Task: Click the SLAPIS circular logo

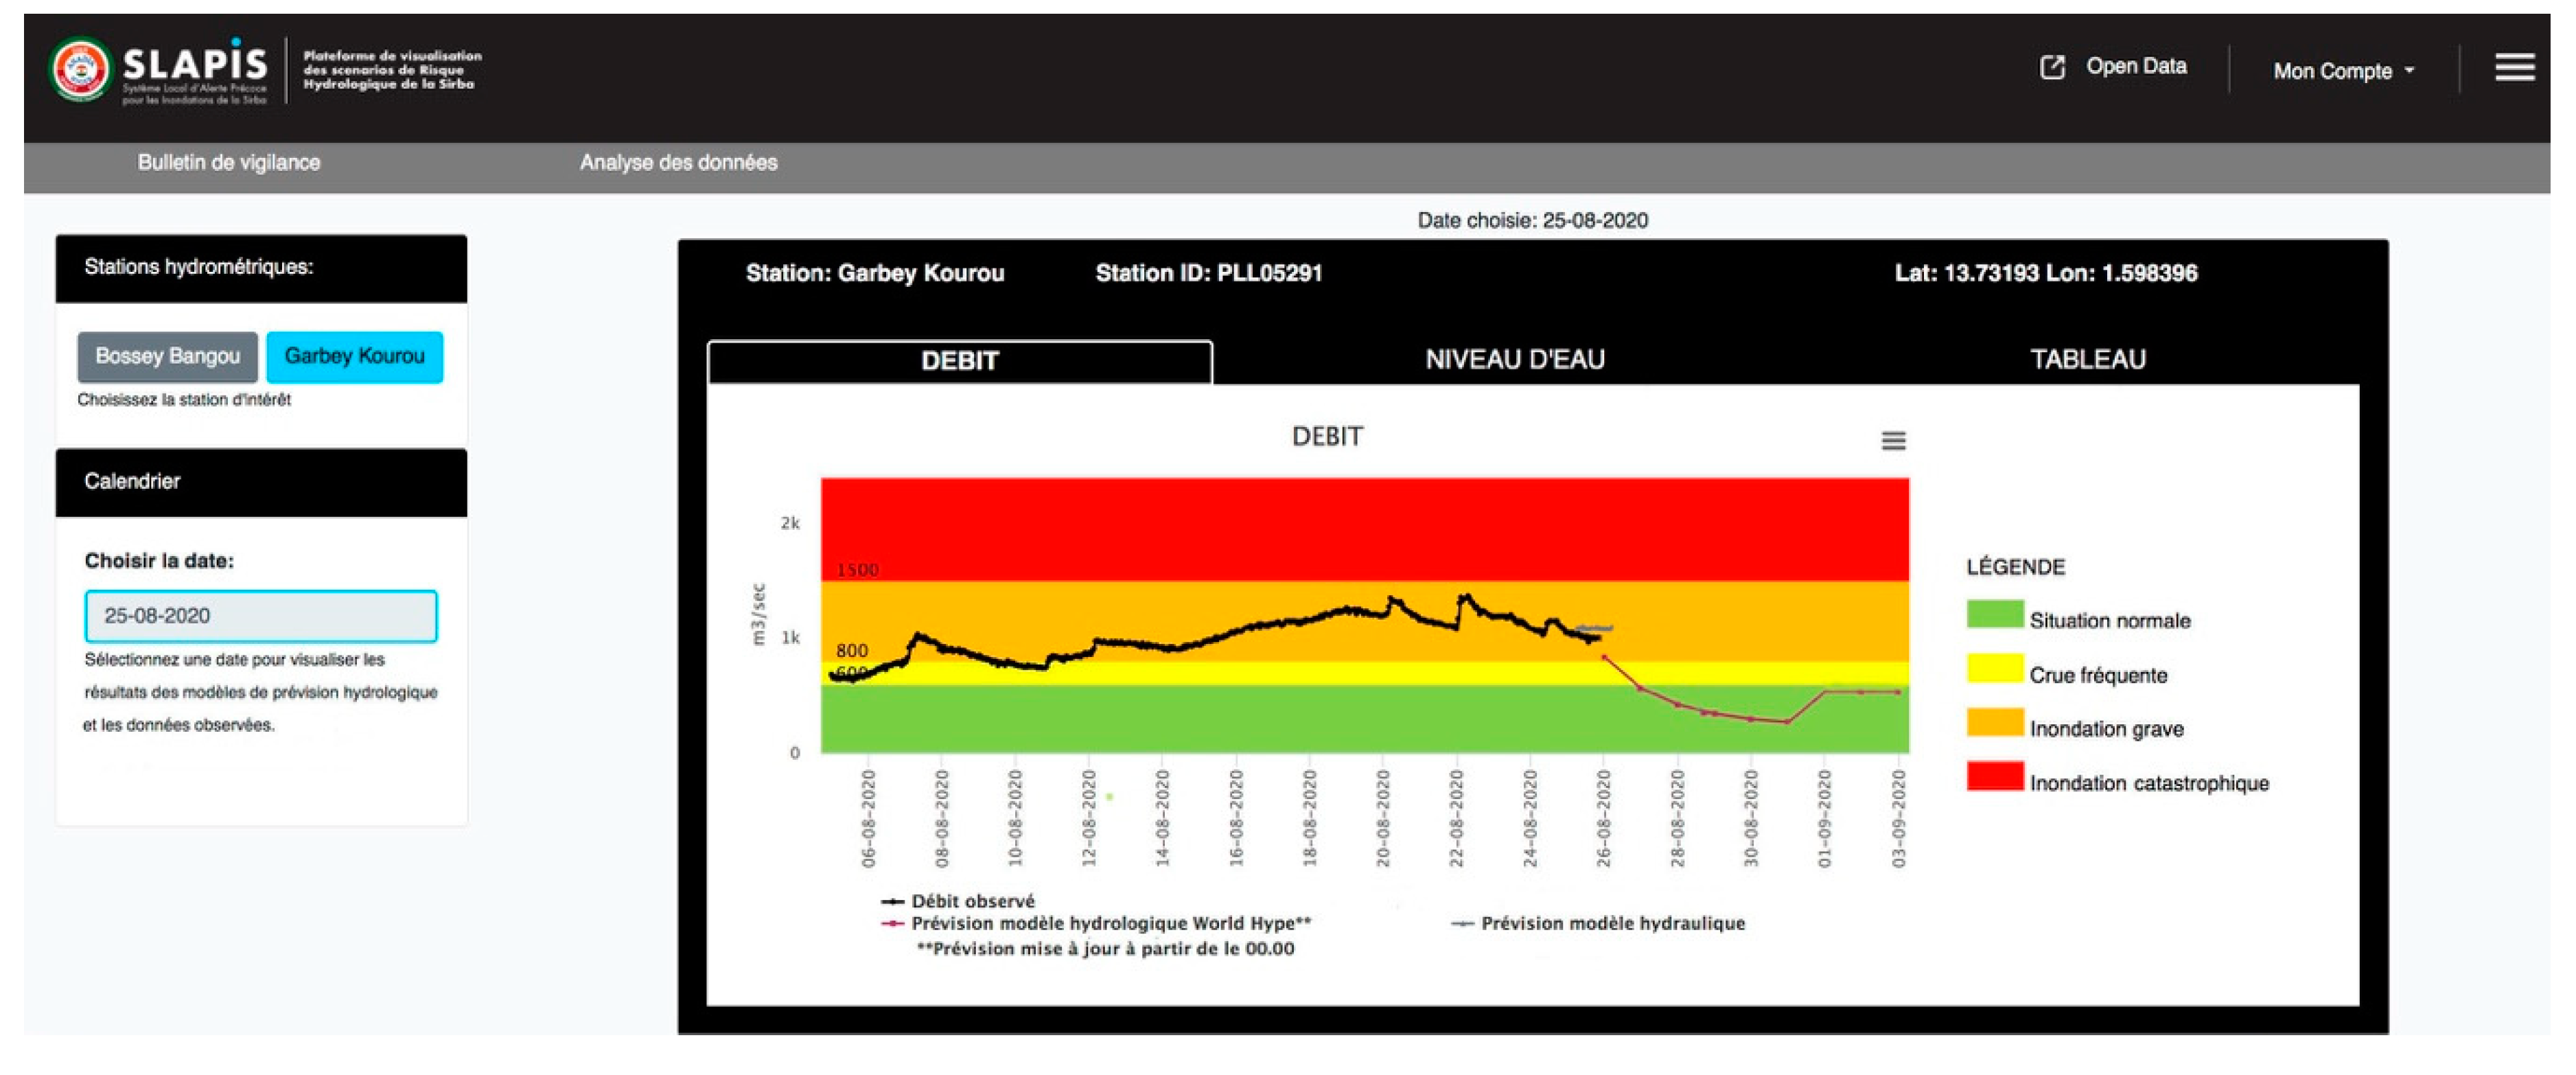Action: 80,70
